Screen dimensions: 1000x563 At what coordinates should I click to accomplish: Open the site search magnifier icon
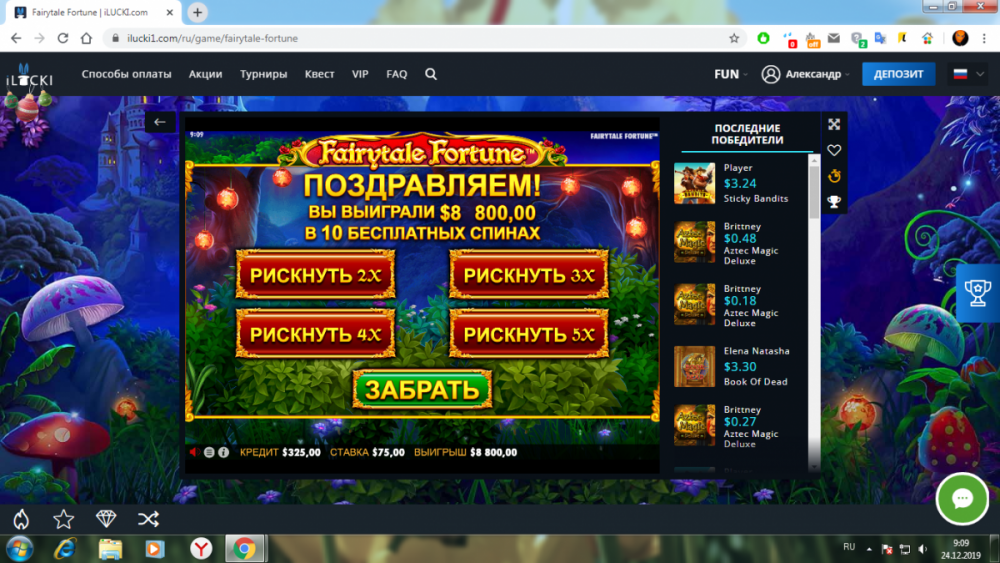pos(431,74)
